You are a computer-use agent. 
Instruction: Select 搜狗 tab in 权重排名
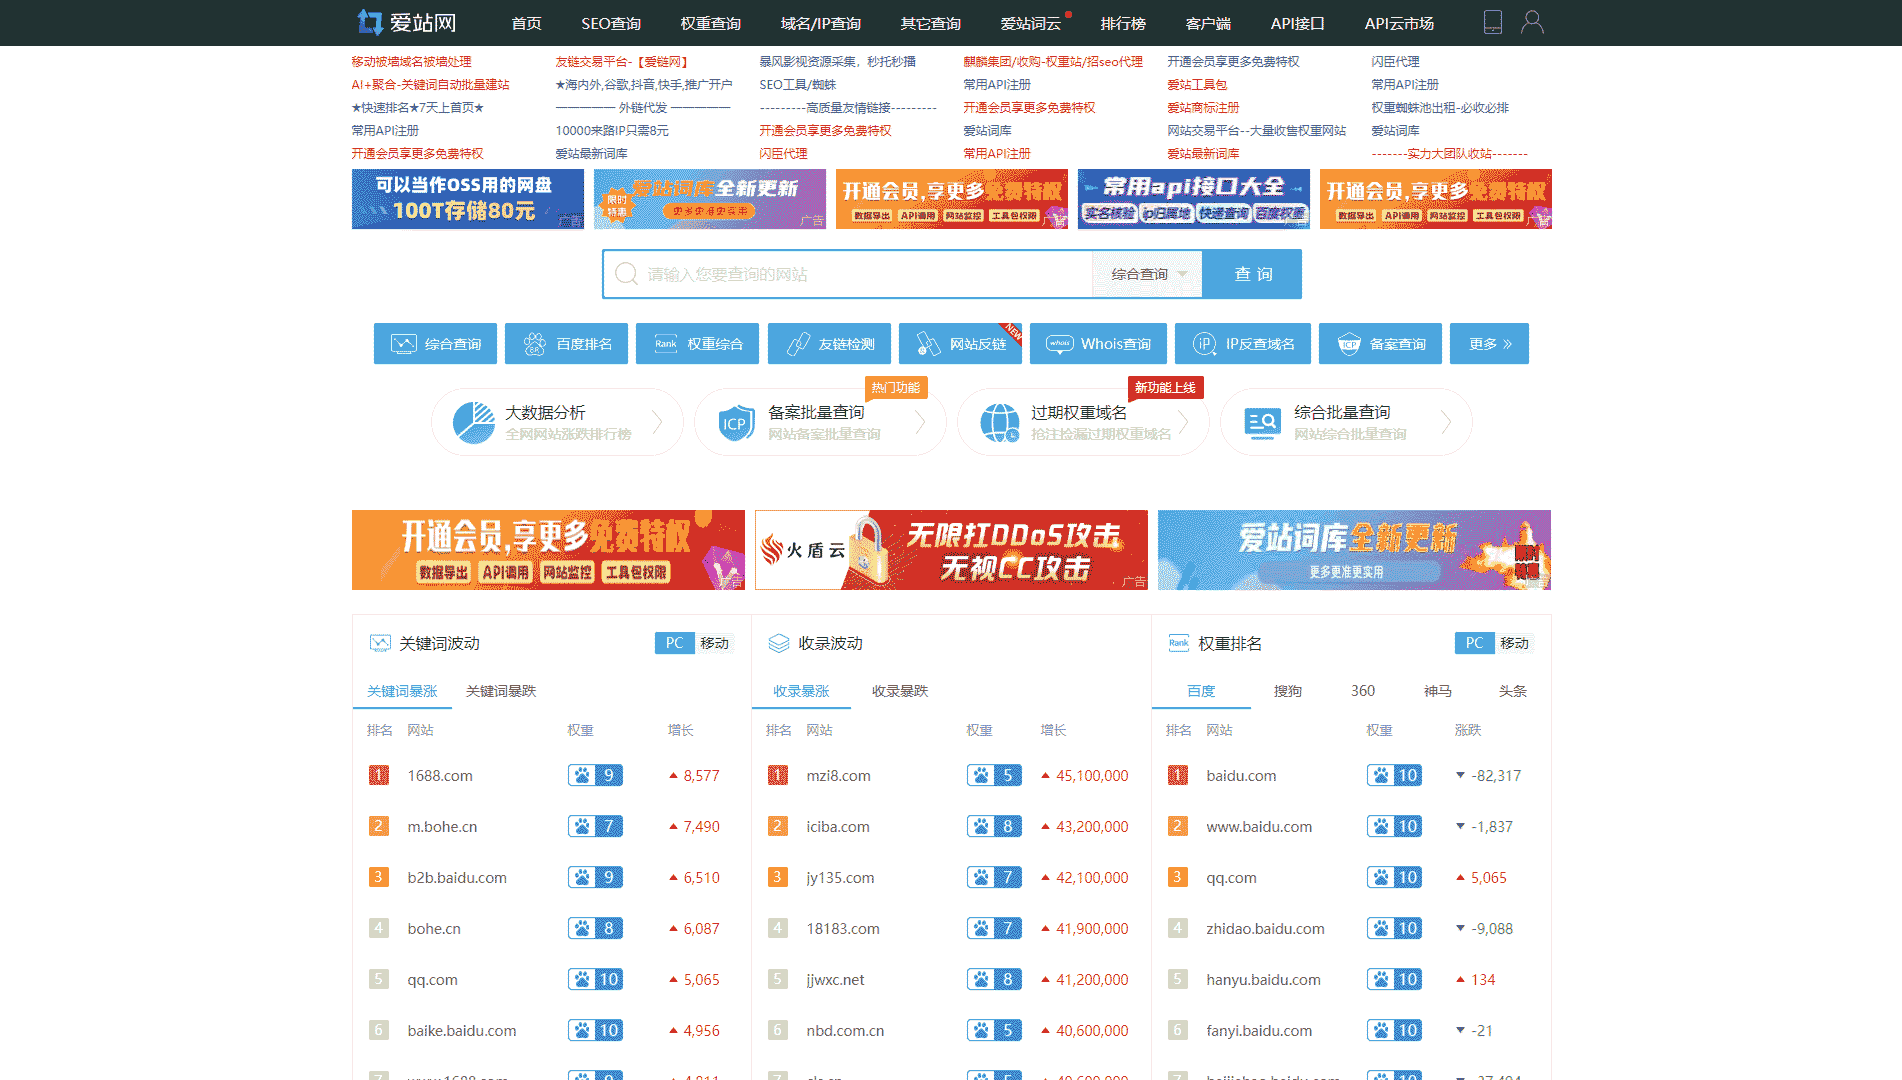(x=1288, y=691)
